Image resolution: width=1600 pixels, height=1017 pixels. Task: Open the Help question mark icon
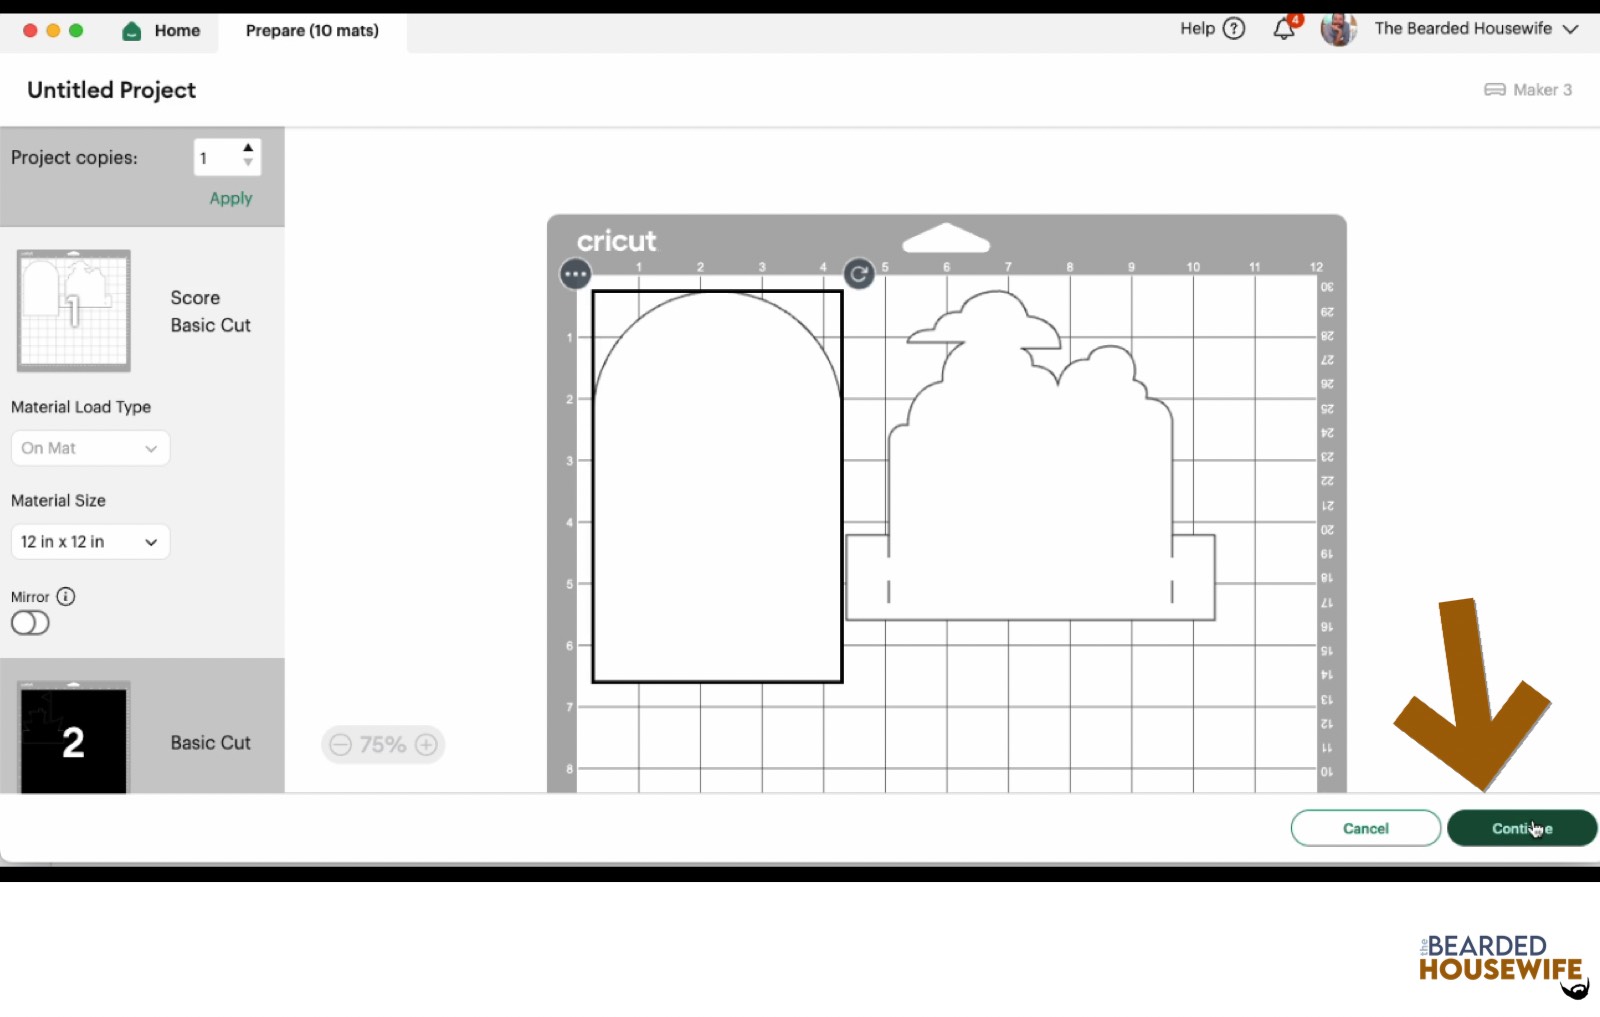coord(1235,29)
